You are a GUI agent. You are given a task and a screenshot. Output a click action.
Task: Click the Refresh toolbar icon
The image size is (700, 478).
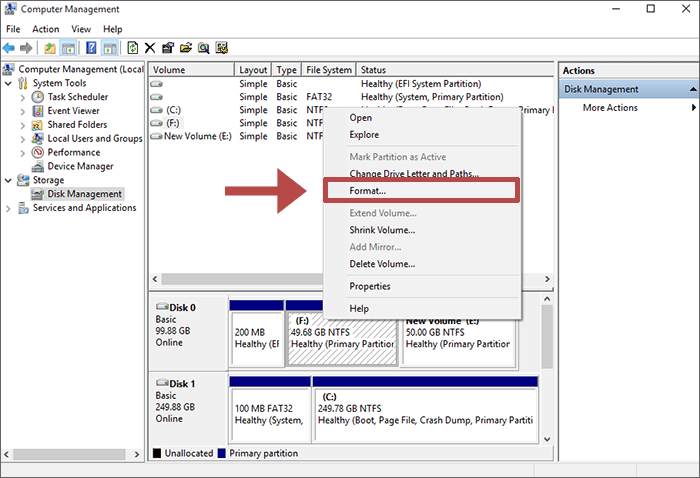click(x=133, y=48)
